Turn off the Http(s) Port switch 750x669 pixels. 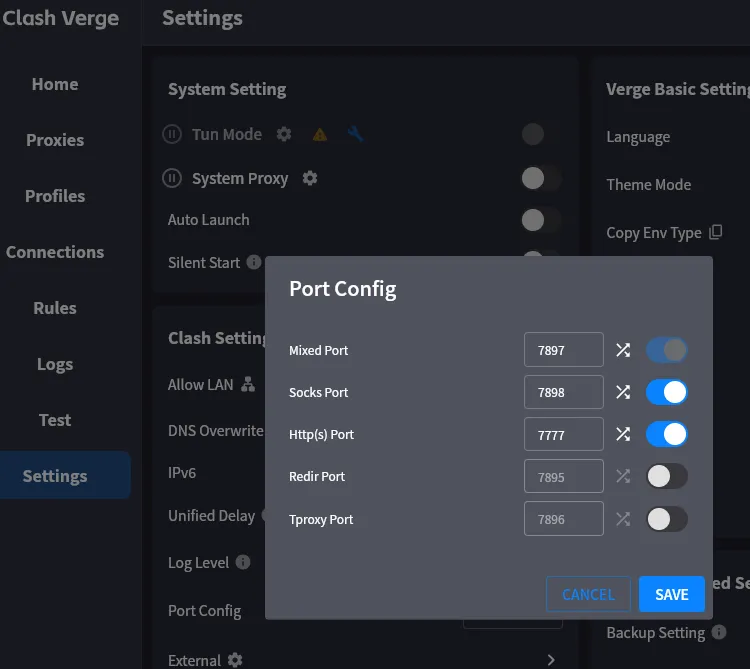667,434
